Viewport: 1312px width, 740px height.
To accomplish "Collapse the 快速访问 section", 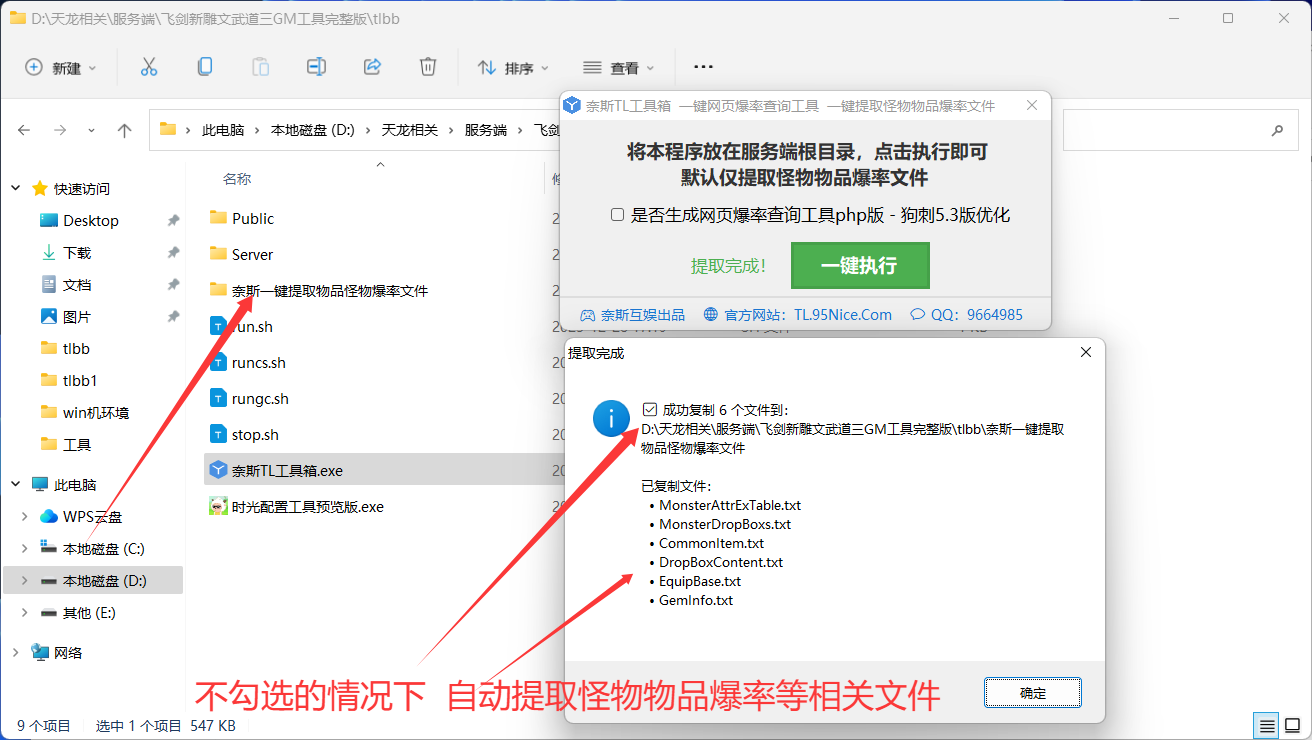I will (x=16, y=188).
